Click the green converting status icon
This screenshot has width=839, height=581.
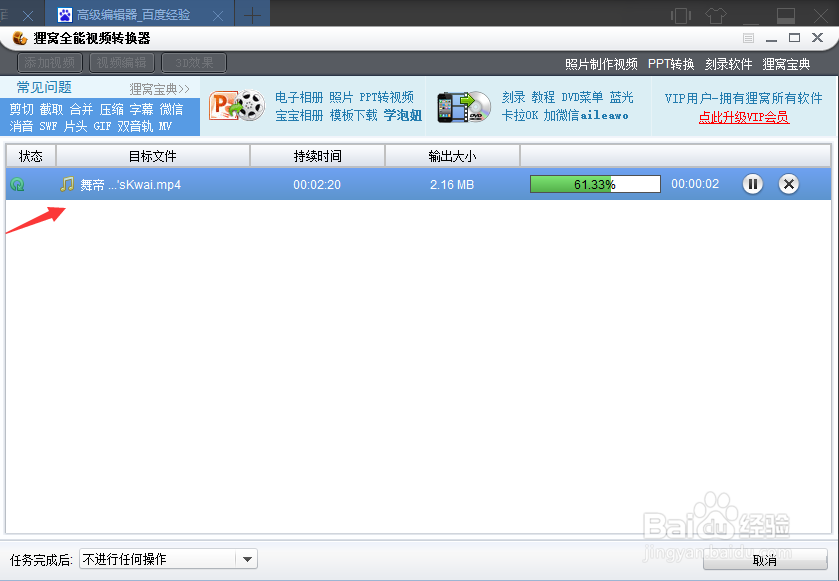(18, 185)
